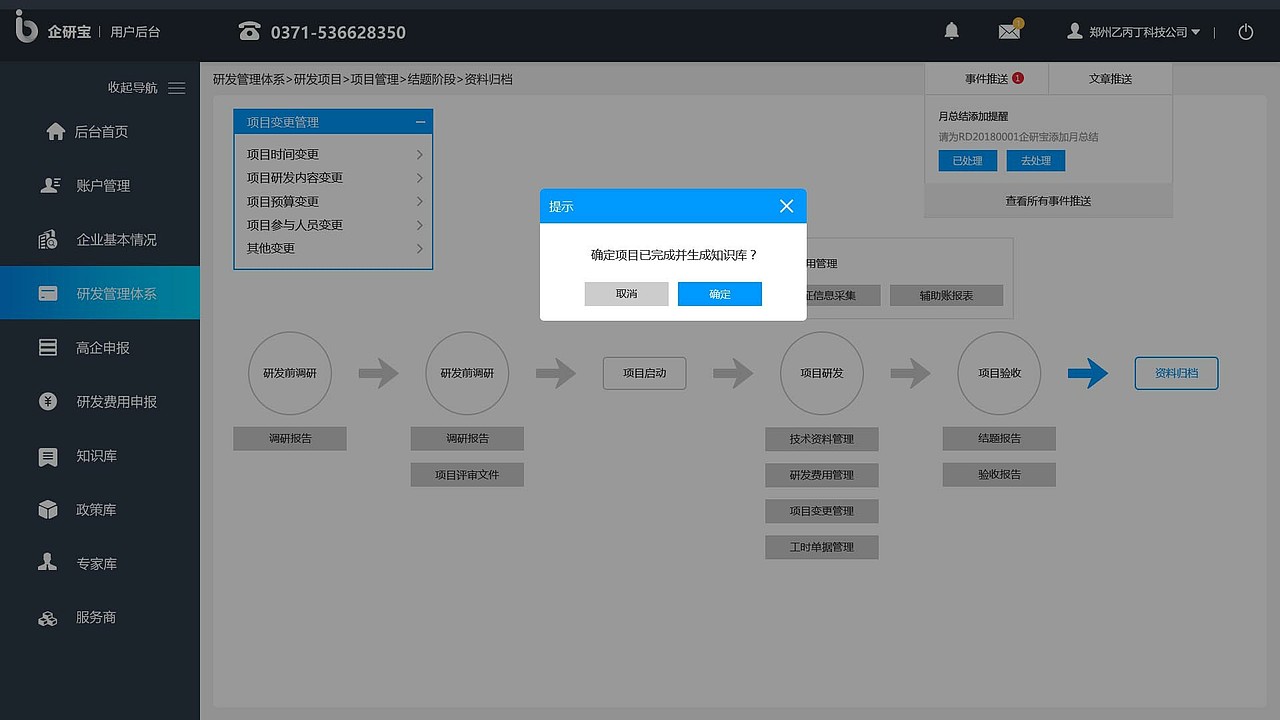The image size is (1280, 720).
Task: Click the home icon for 后台首页
Action: (x=56, y=131)
